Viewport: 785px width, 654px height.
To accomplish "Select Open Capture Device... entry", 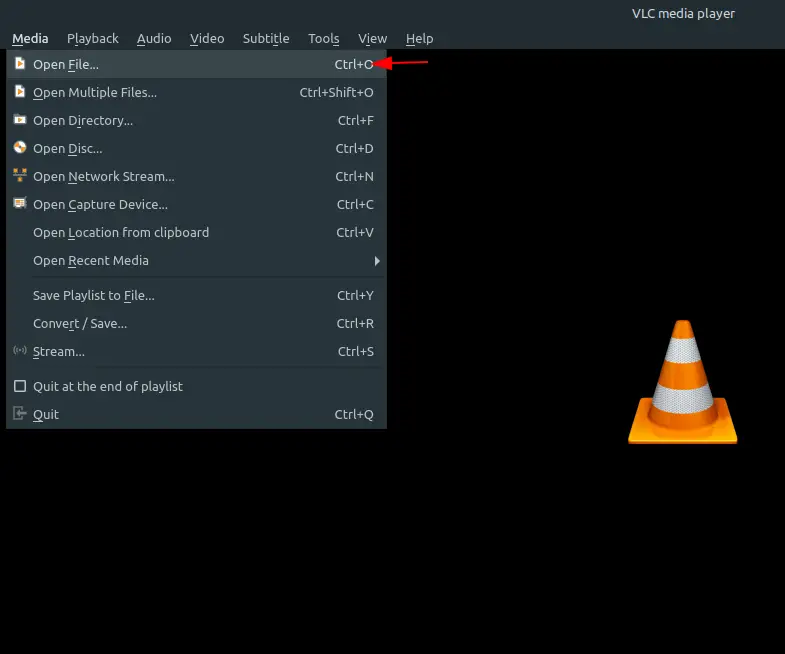I will (196, 204).
